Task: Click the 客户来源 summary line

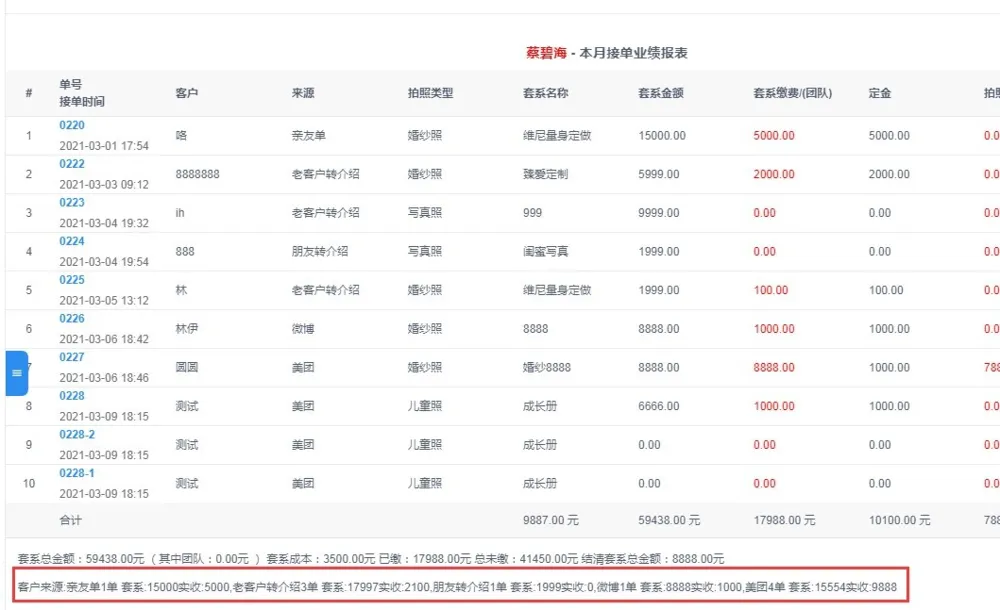Action: pyautogui.click(x=457, y=587)
